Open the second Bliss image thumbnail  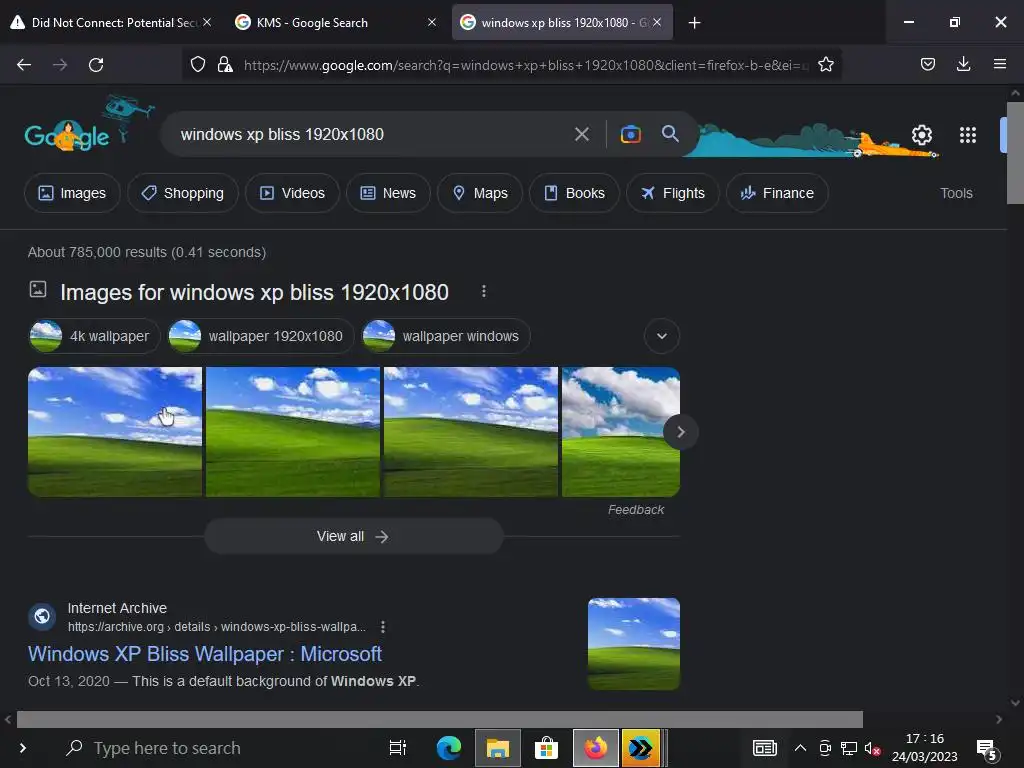pos(293,432)
